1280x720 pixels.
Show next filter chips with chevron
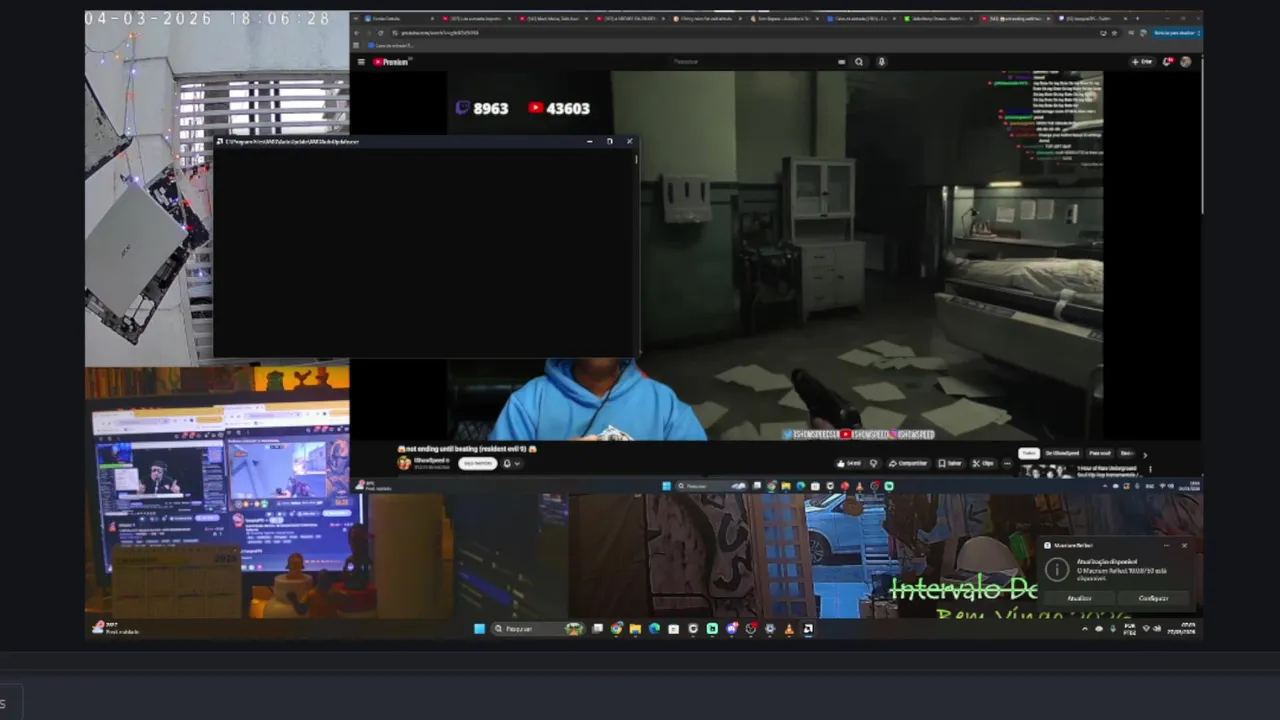click(x=1145, y=454)
